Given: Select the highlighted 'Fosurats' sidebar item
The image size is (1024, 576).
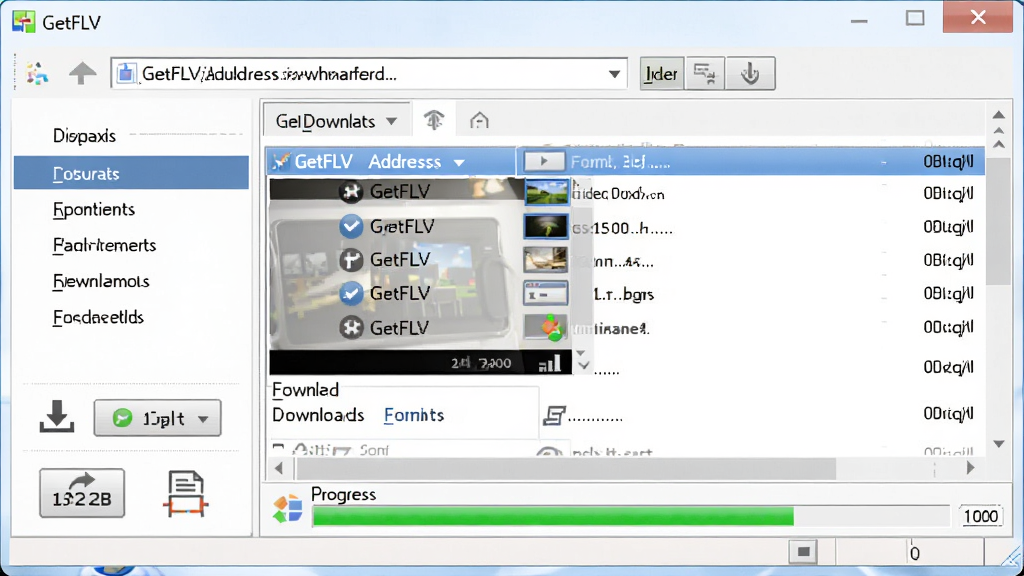Looking at the screenshot, I should tap(131, 173).
